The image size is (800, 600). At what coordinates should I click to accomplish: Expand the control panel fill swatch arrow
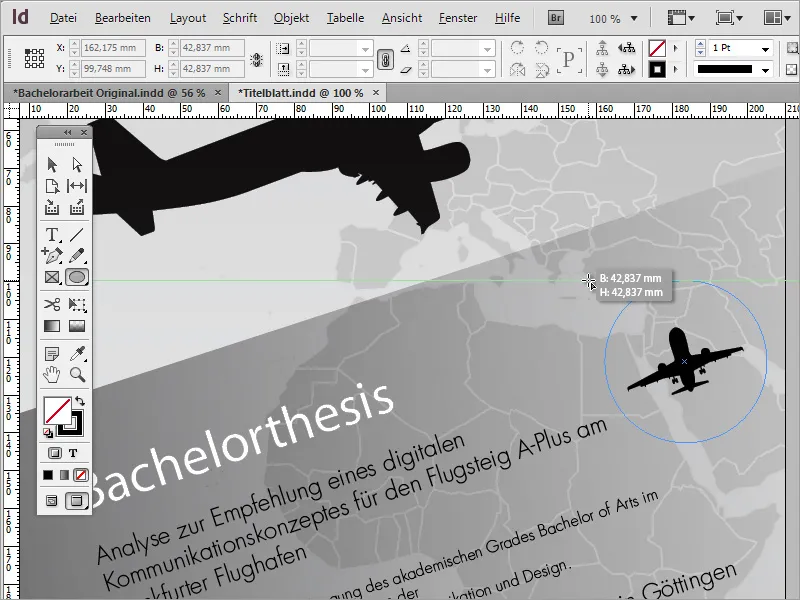676,48
